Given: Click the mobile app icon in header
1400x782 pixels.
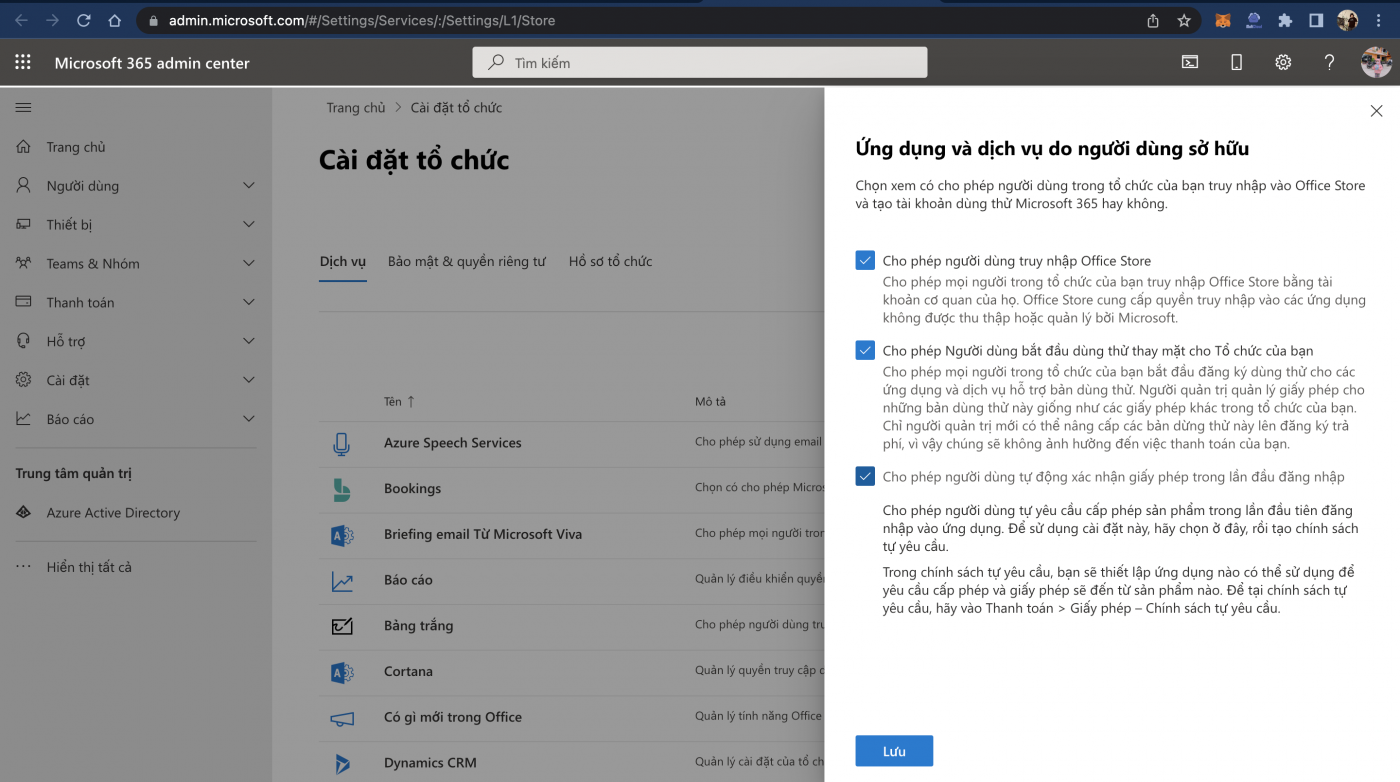Looking at the screenshot, I should pos(1236,62).
